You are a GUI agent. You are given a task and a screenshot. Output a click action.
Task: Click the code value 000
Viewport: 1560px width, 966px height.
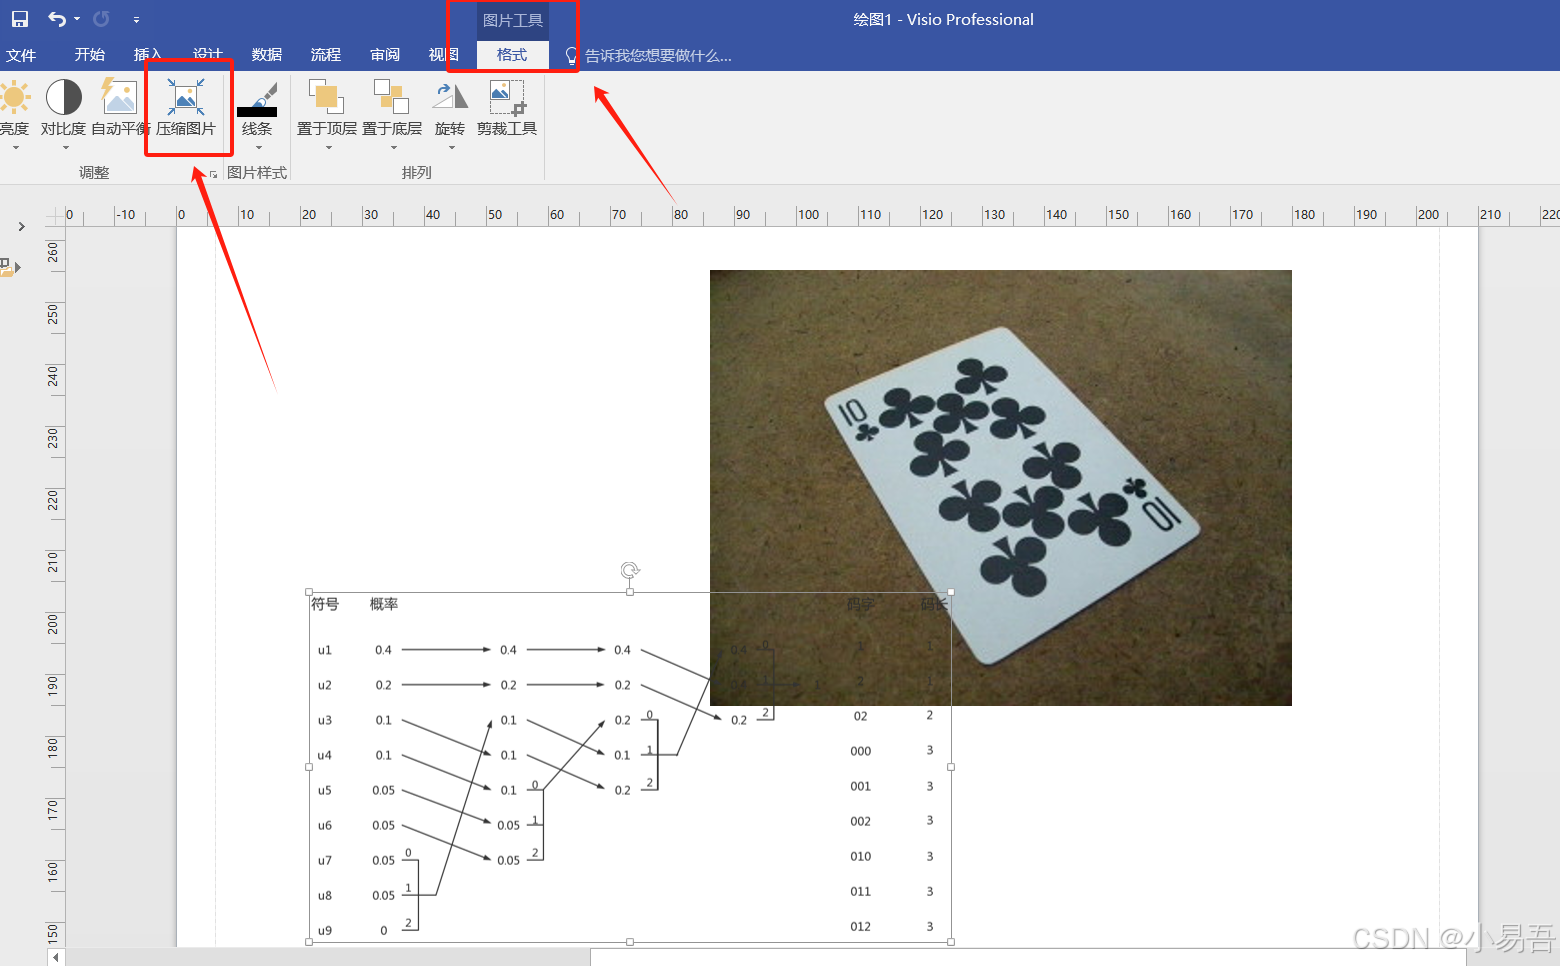861,751
